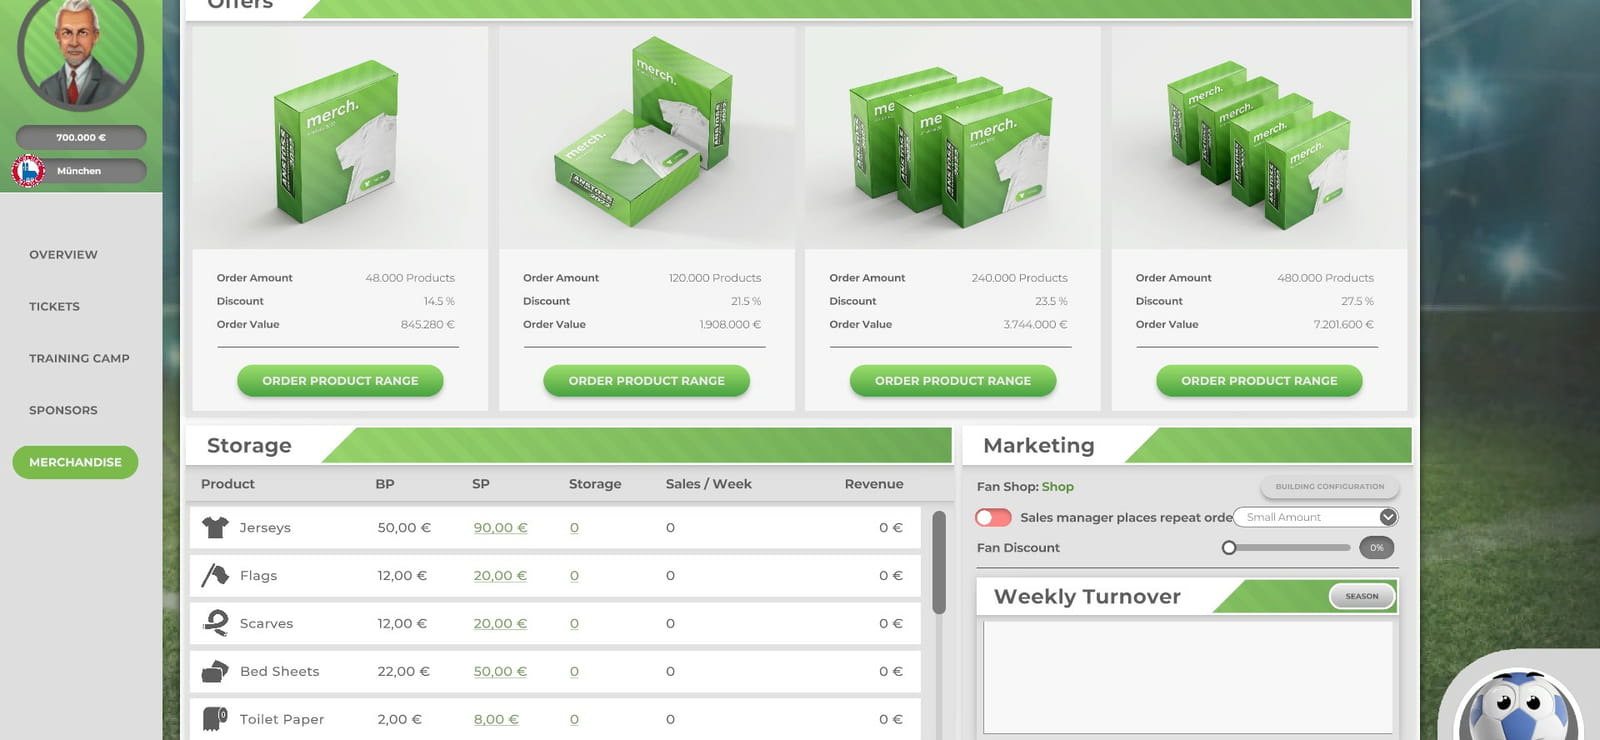This screenshot has width=1600, height=740.
Task: Click the München club crest icon
Action: 29,171
